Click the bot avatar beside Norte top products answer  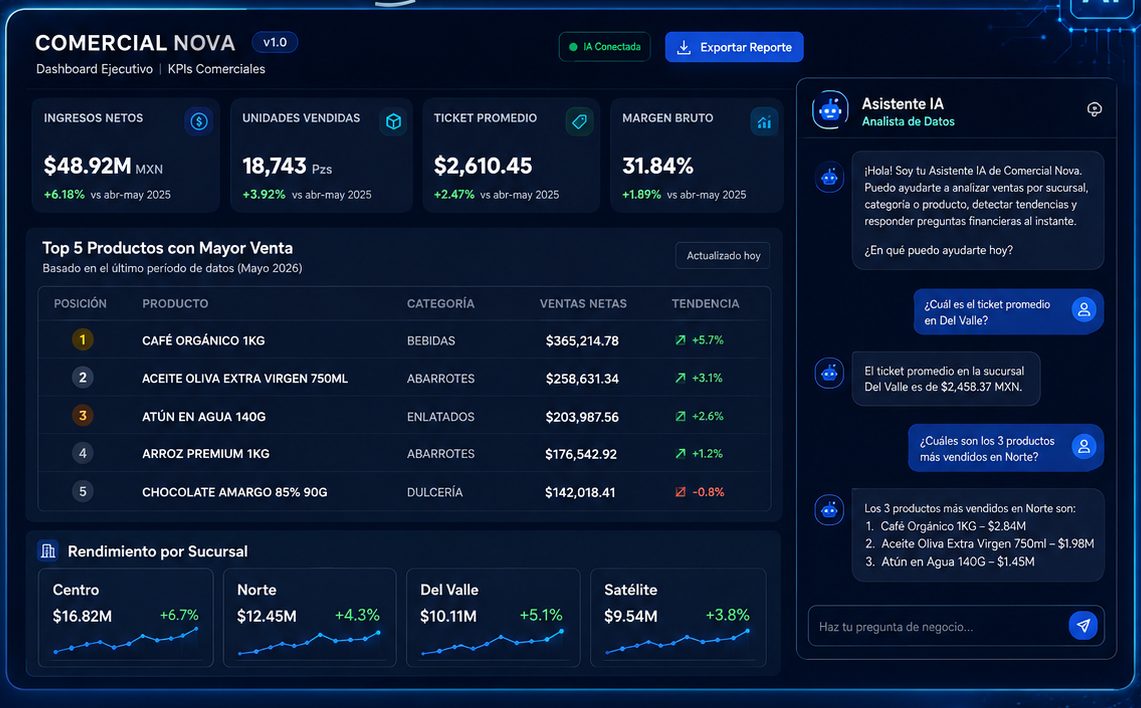click(829, 510)
